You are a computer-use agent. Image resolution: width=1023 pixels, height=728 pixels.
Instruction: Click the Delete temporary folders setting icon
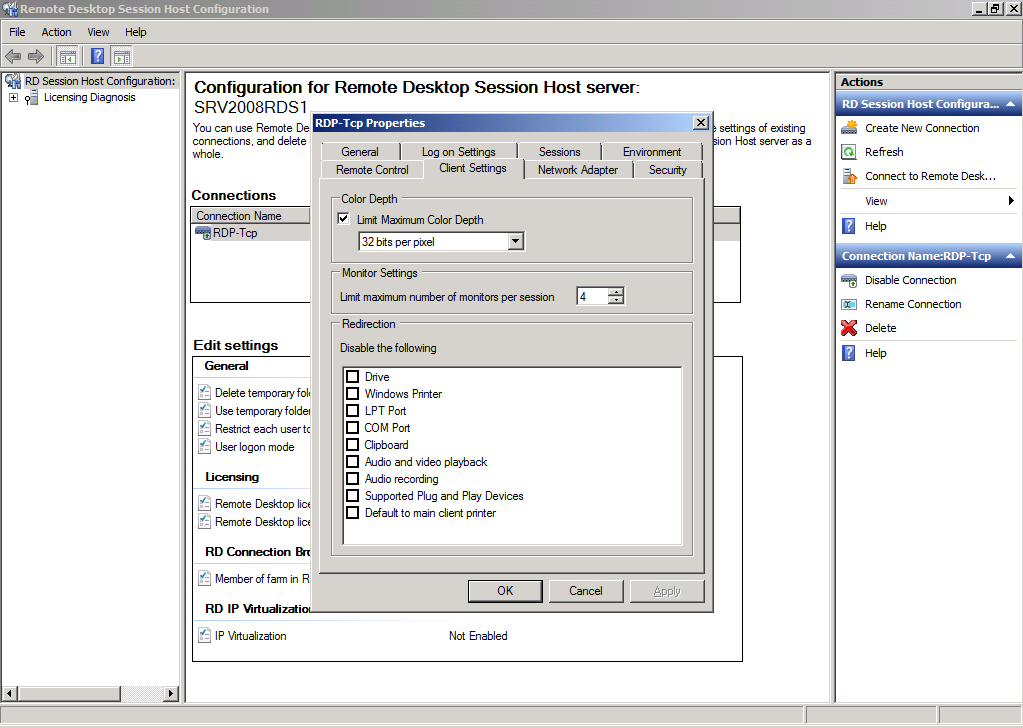pyautogui.click(x=204, y=392)
